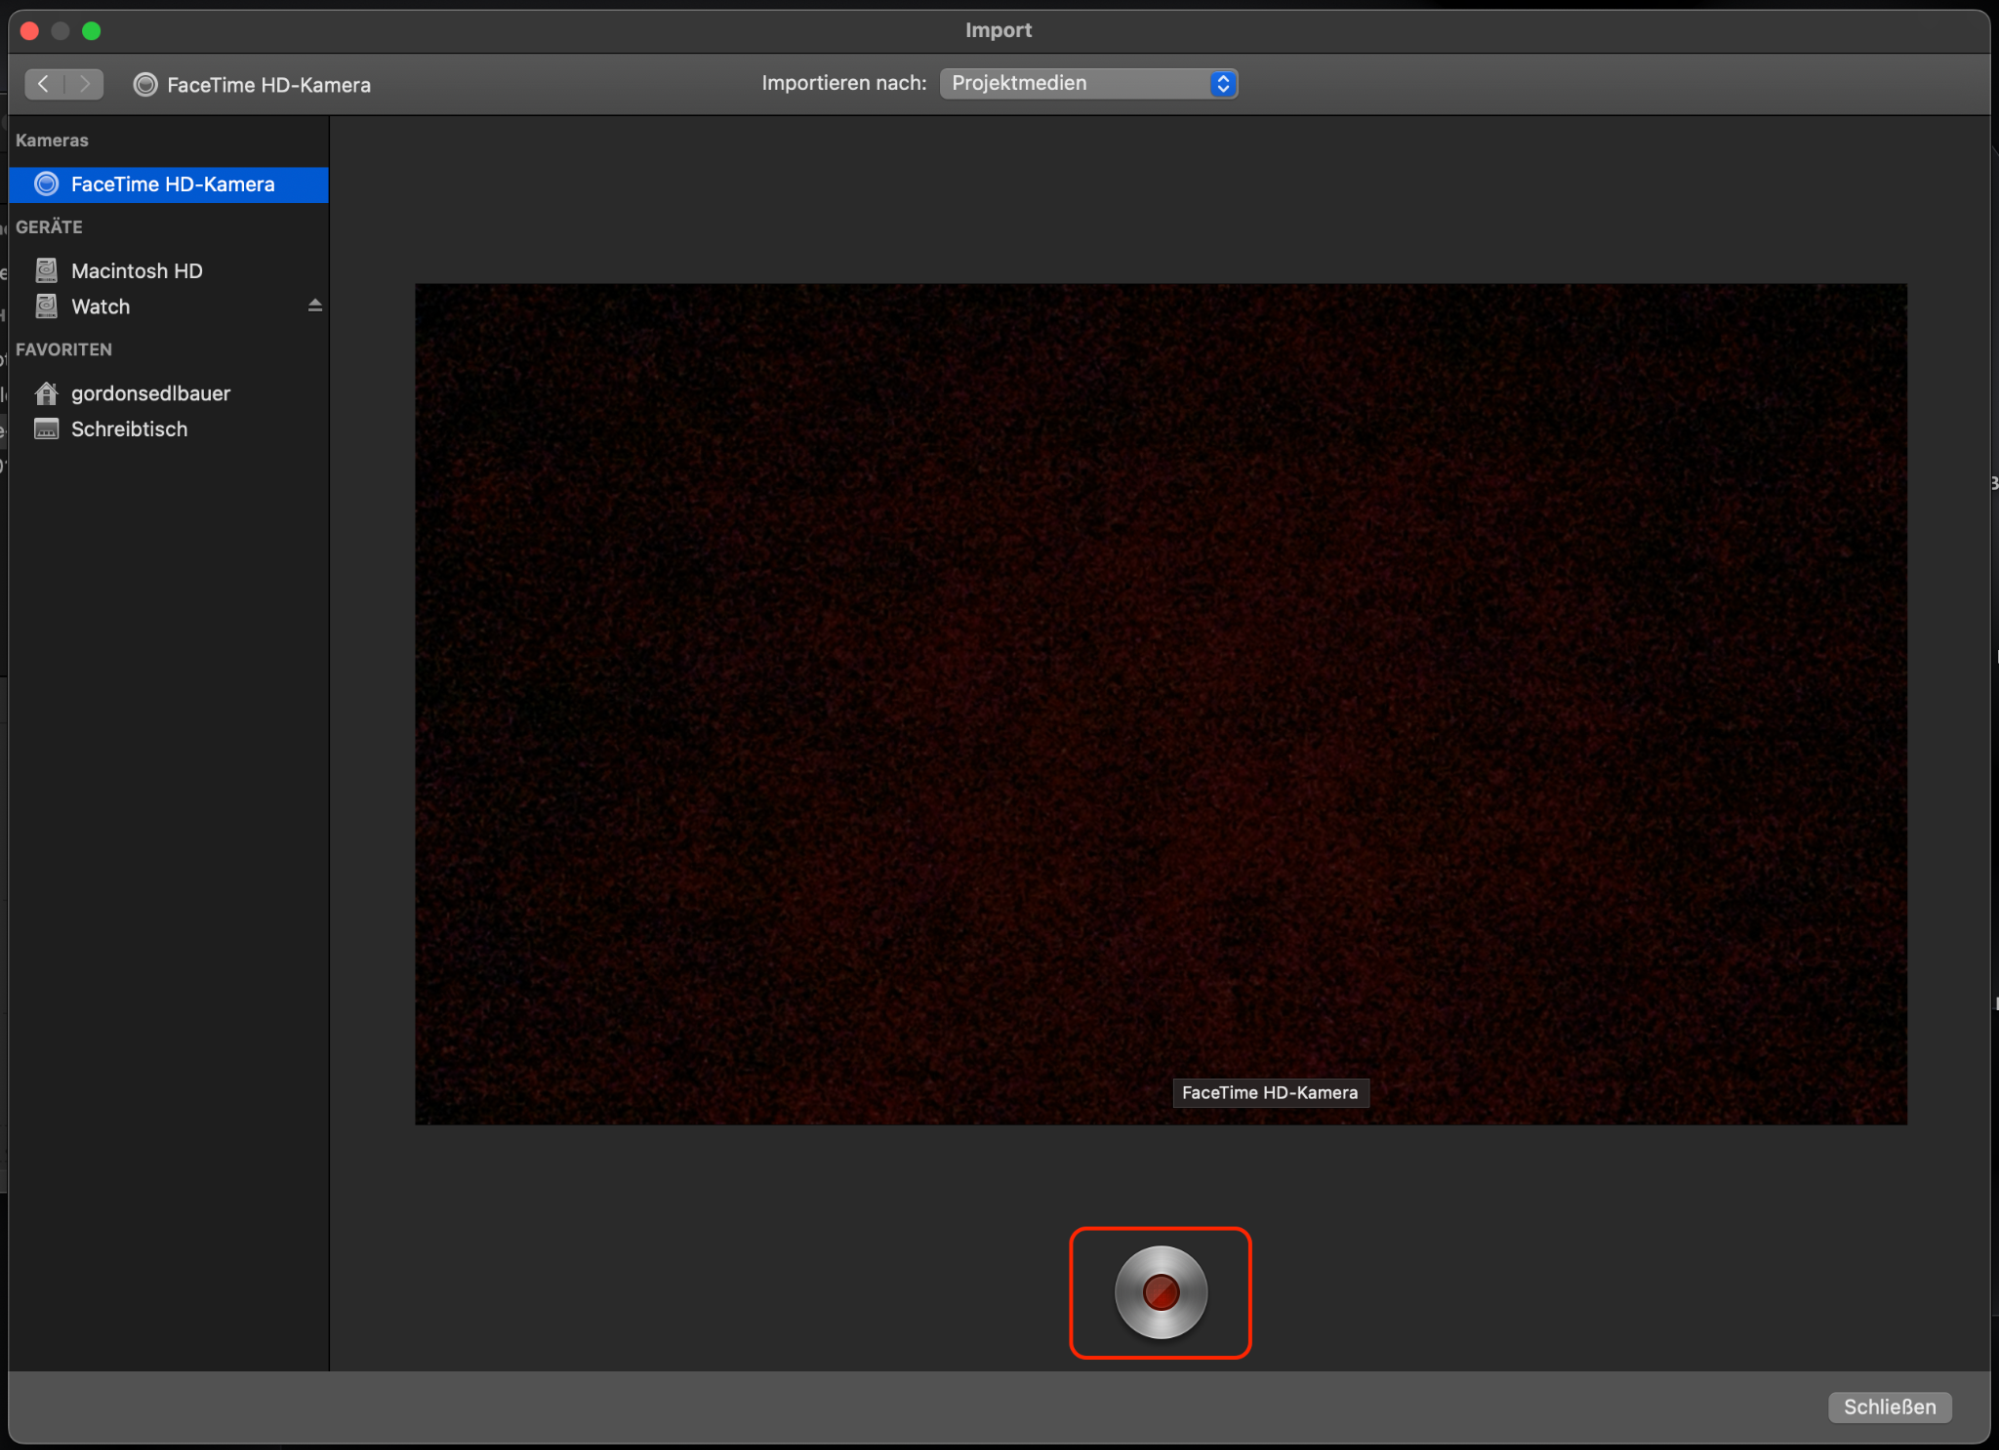This screenshot has width=1999, height=1451.
Task: Click the FaceTime HD-Kamera title in toolbar
Action: pos(268,85)
